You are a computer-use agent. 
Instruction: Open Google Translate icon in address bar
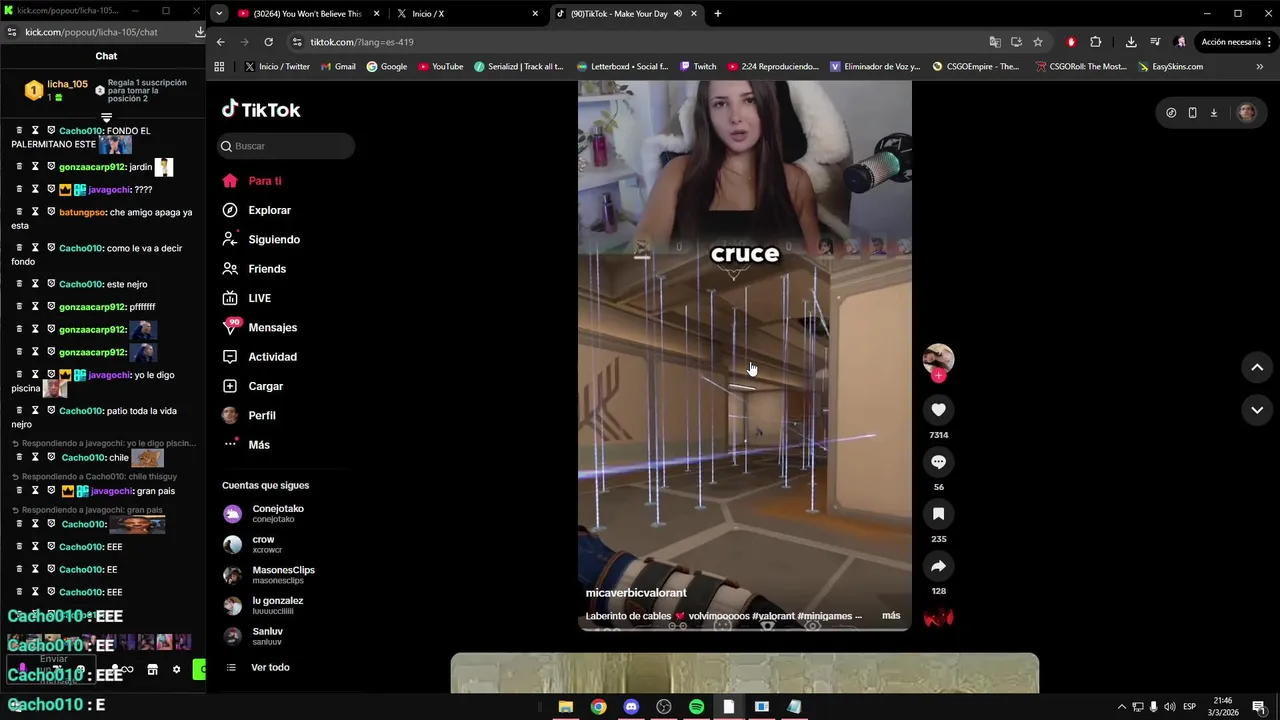pos(994,42)
